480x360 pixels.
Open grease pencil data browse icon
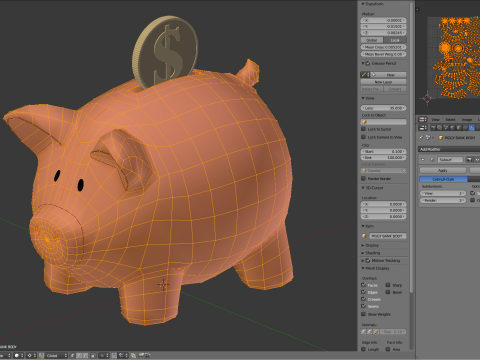(x=365, y=75)
